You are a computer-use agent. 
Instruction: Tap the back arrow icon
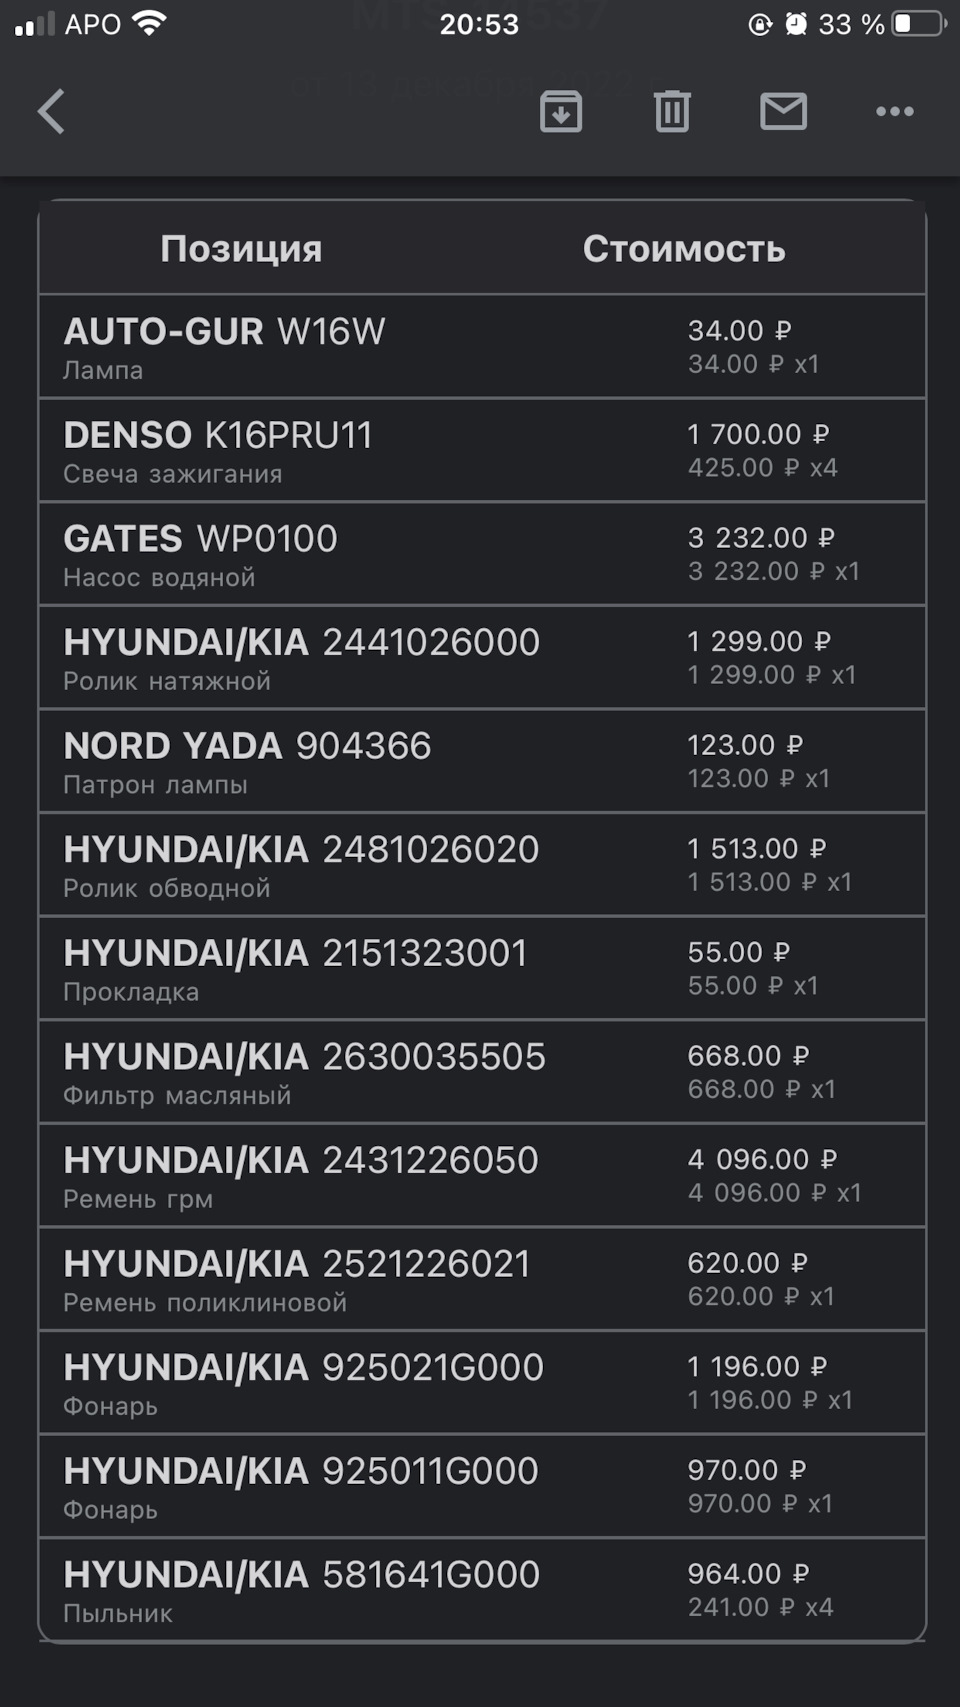(x=51, y=111)
